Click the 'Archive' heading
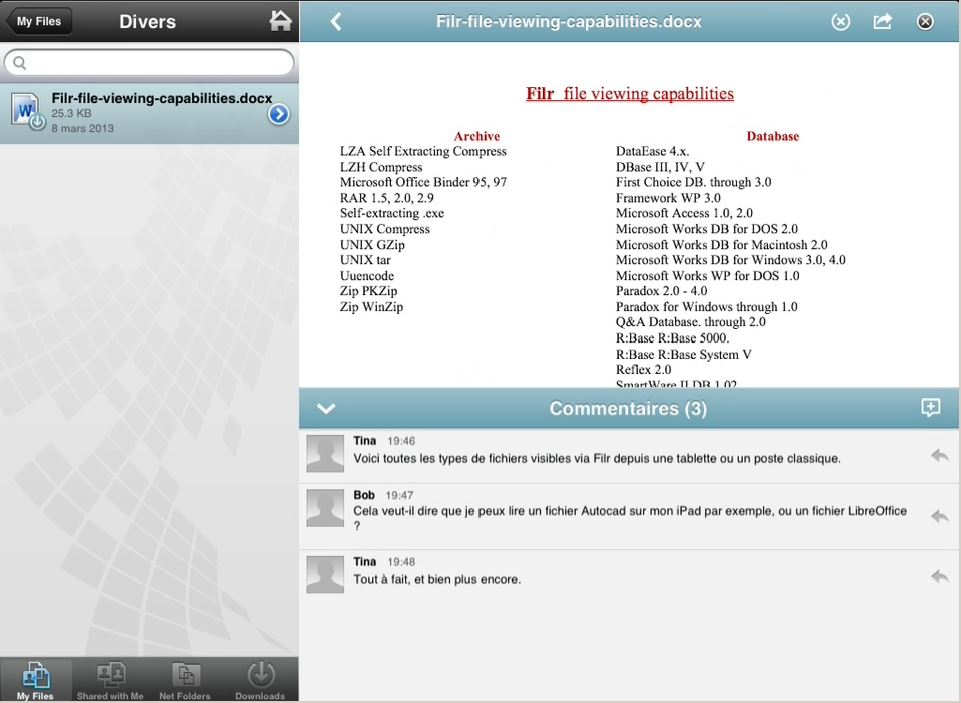Screen dimensions: 961x703 pos(477,136)
